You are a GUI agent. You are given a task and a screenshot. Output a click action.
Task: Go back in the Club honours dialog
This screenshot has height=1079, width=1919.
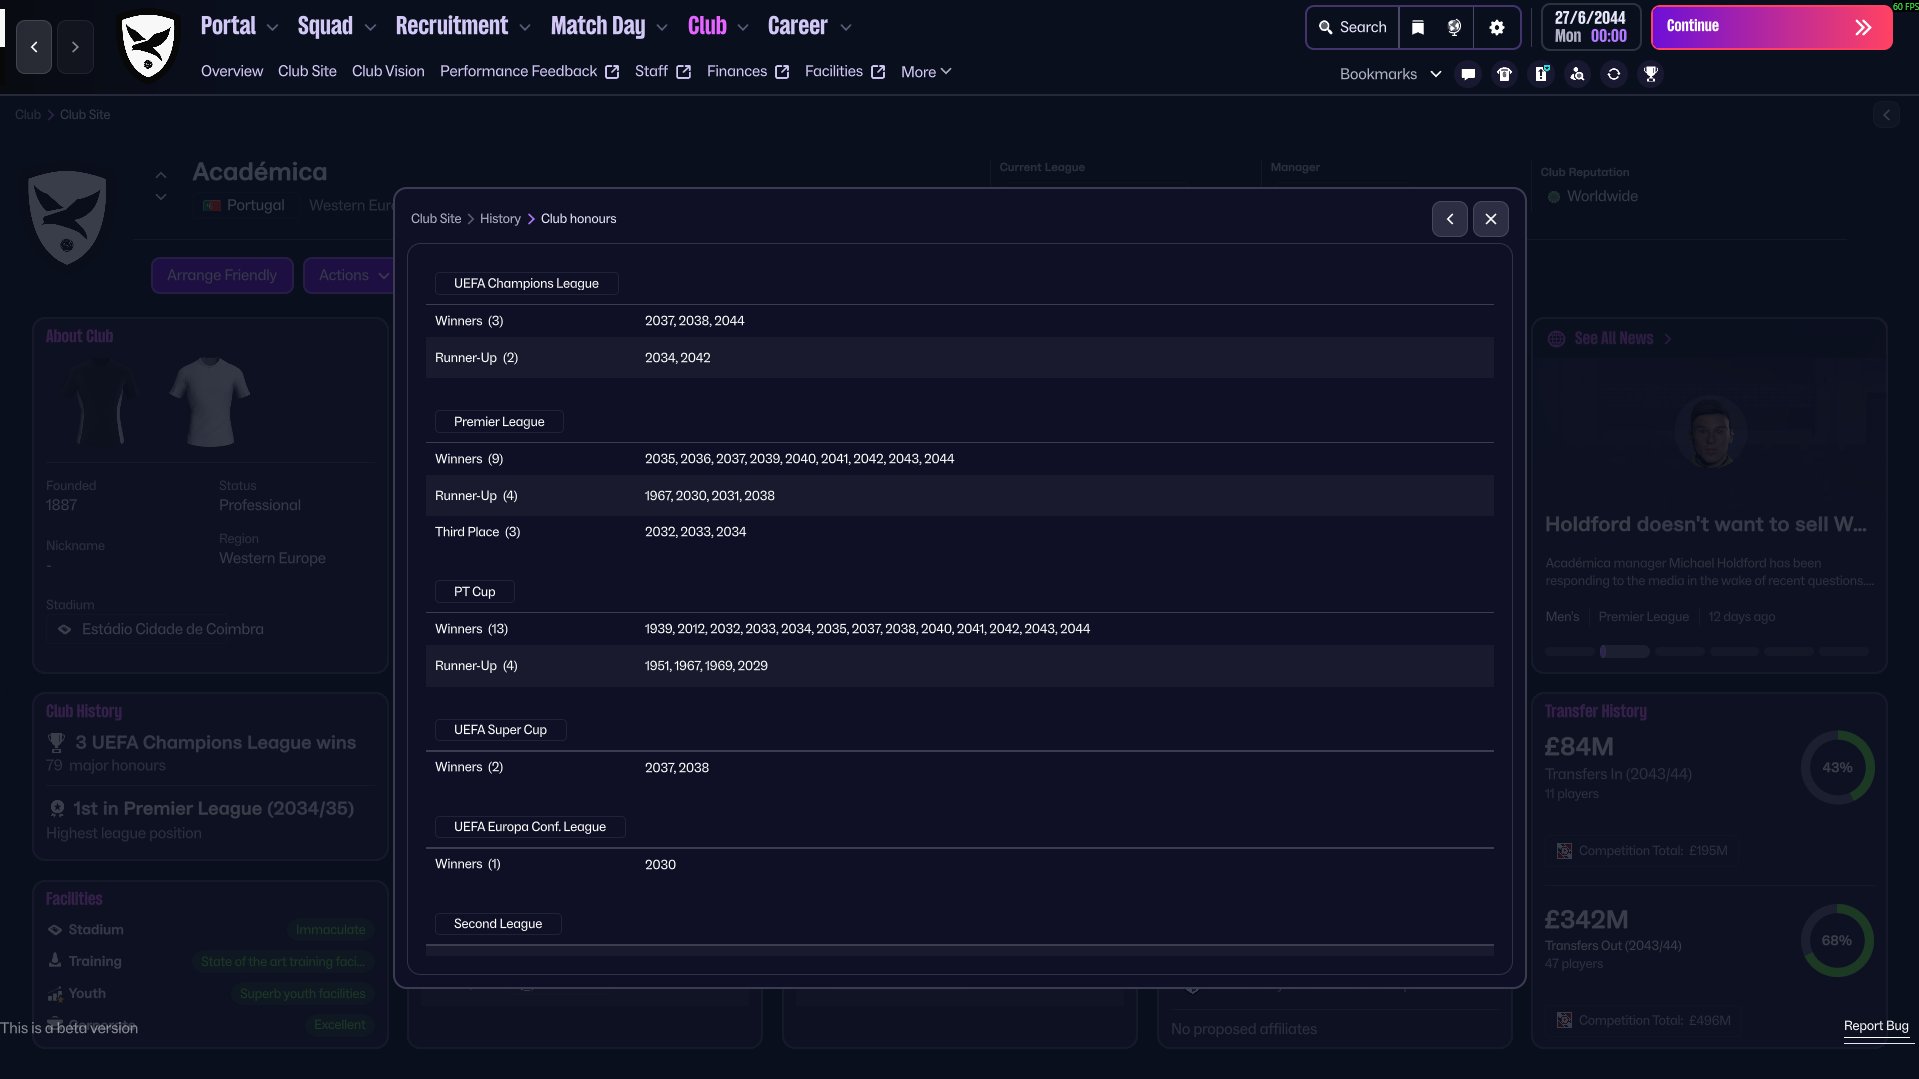(x=1450, y=219)
